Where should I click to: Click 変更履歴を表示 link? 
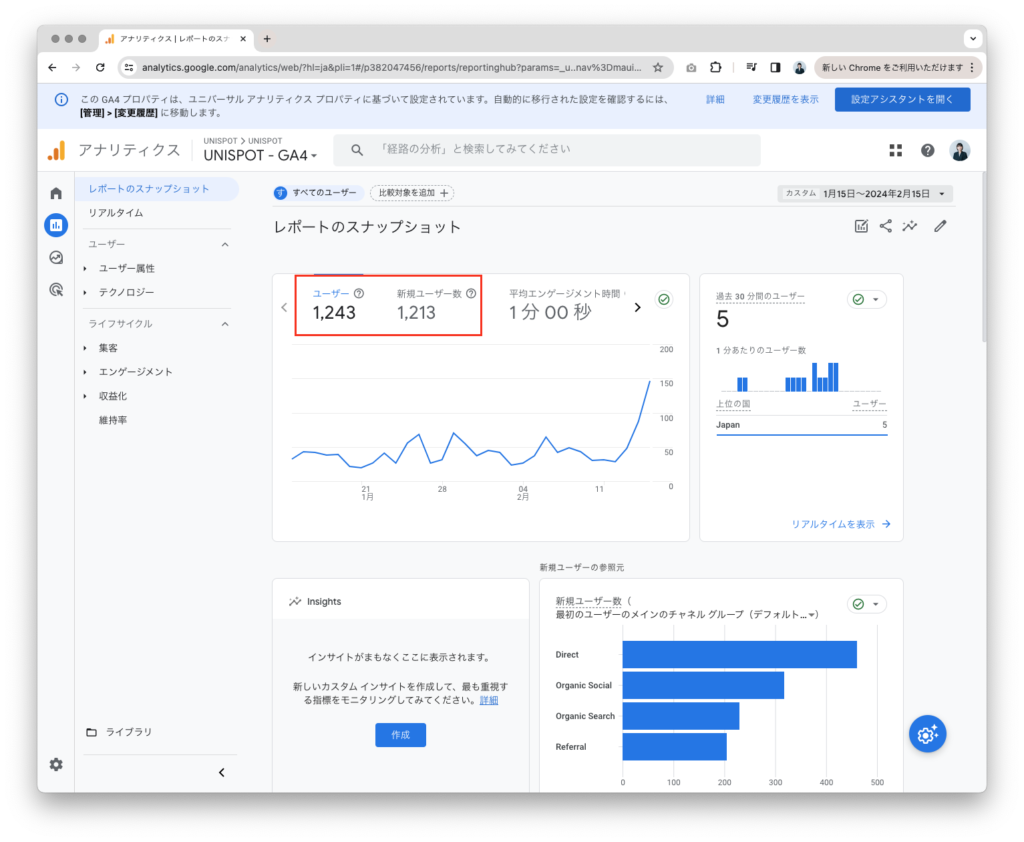tap(785, 99)
